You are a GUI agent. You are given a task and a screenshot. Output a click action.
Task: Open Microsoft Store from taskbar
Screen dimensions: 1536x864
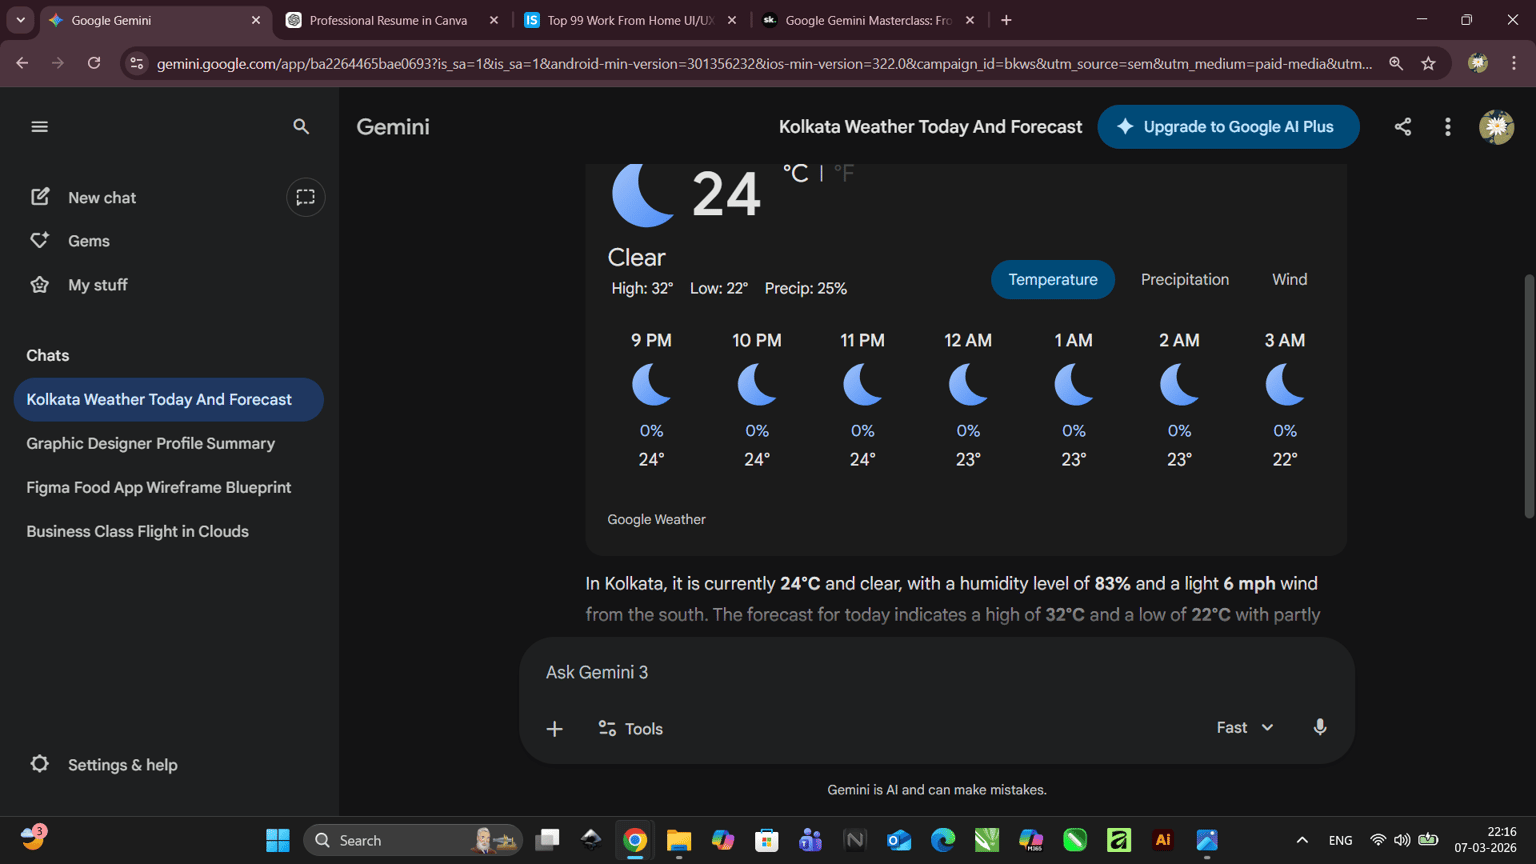click(767, 840)
